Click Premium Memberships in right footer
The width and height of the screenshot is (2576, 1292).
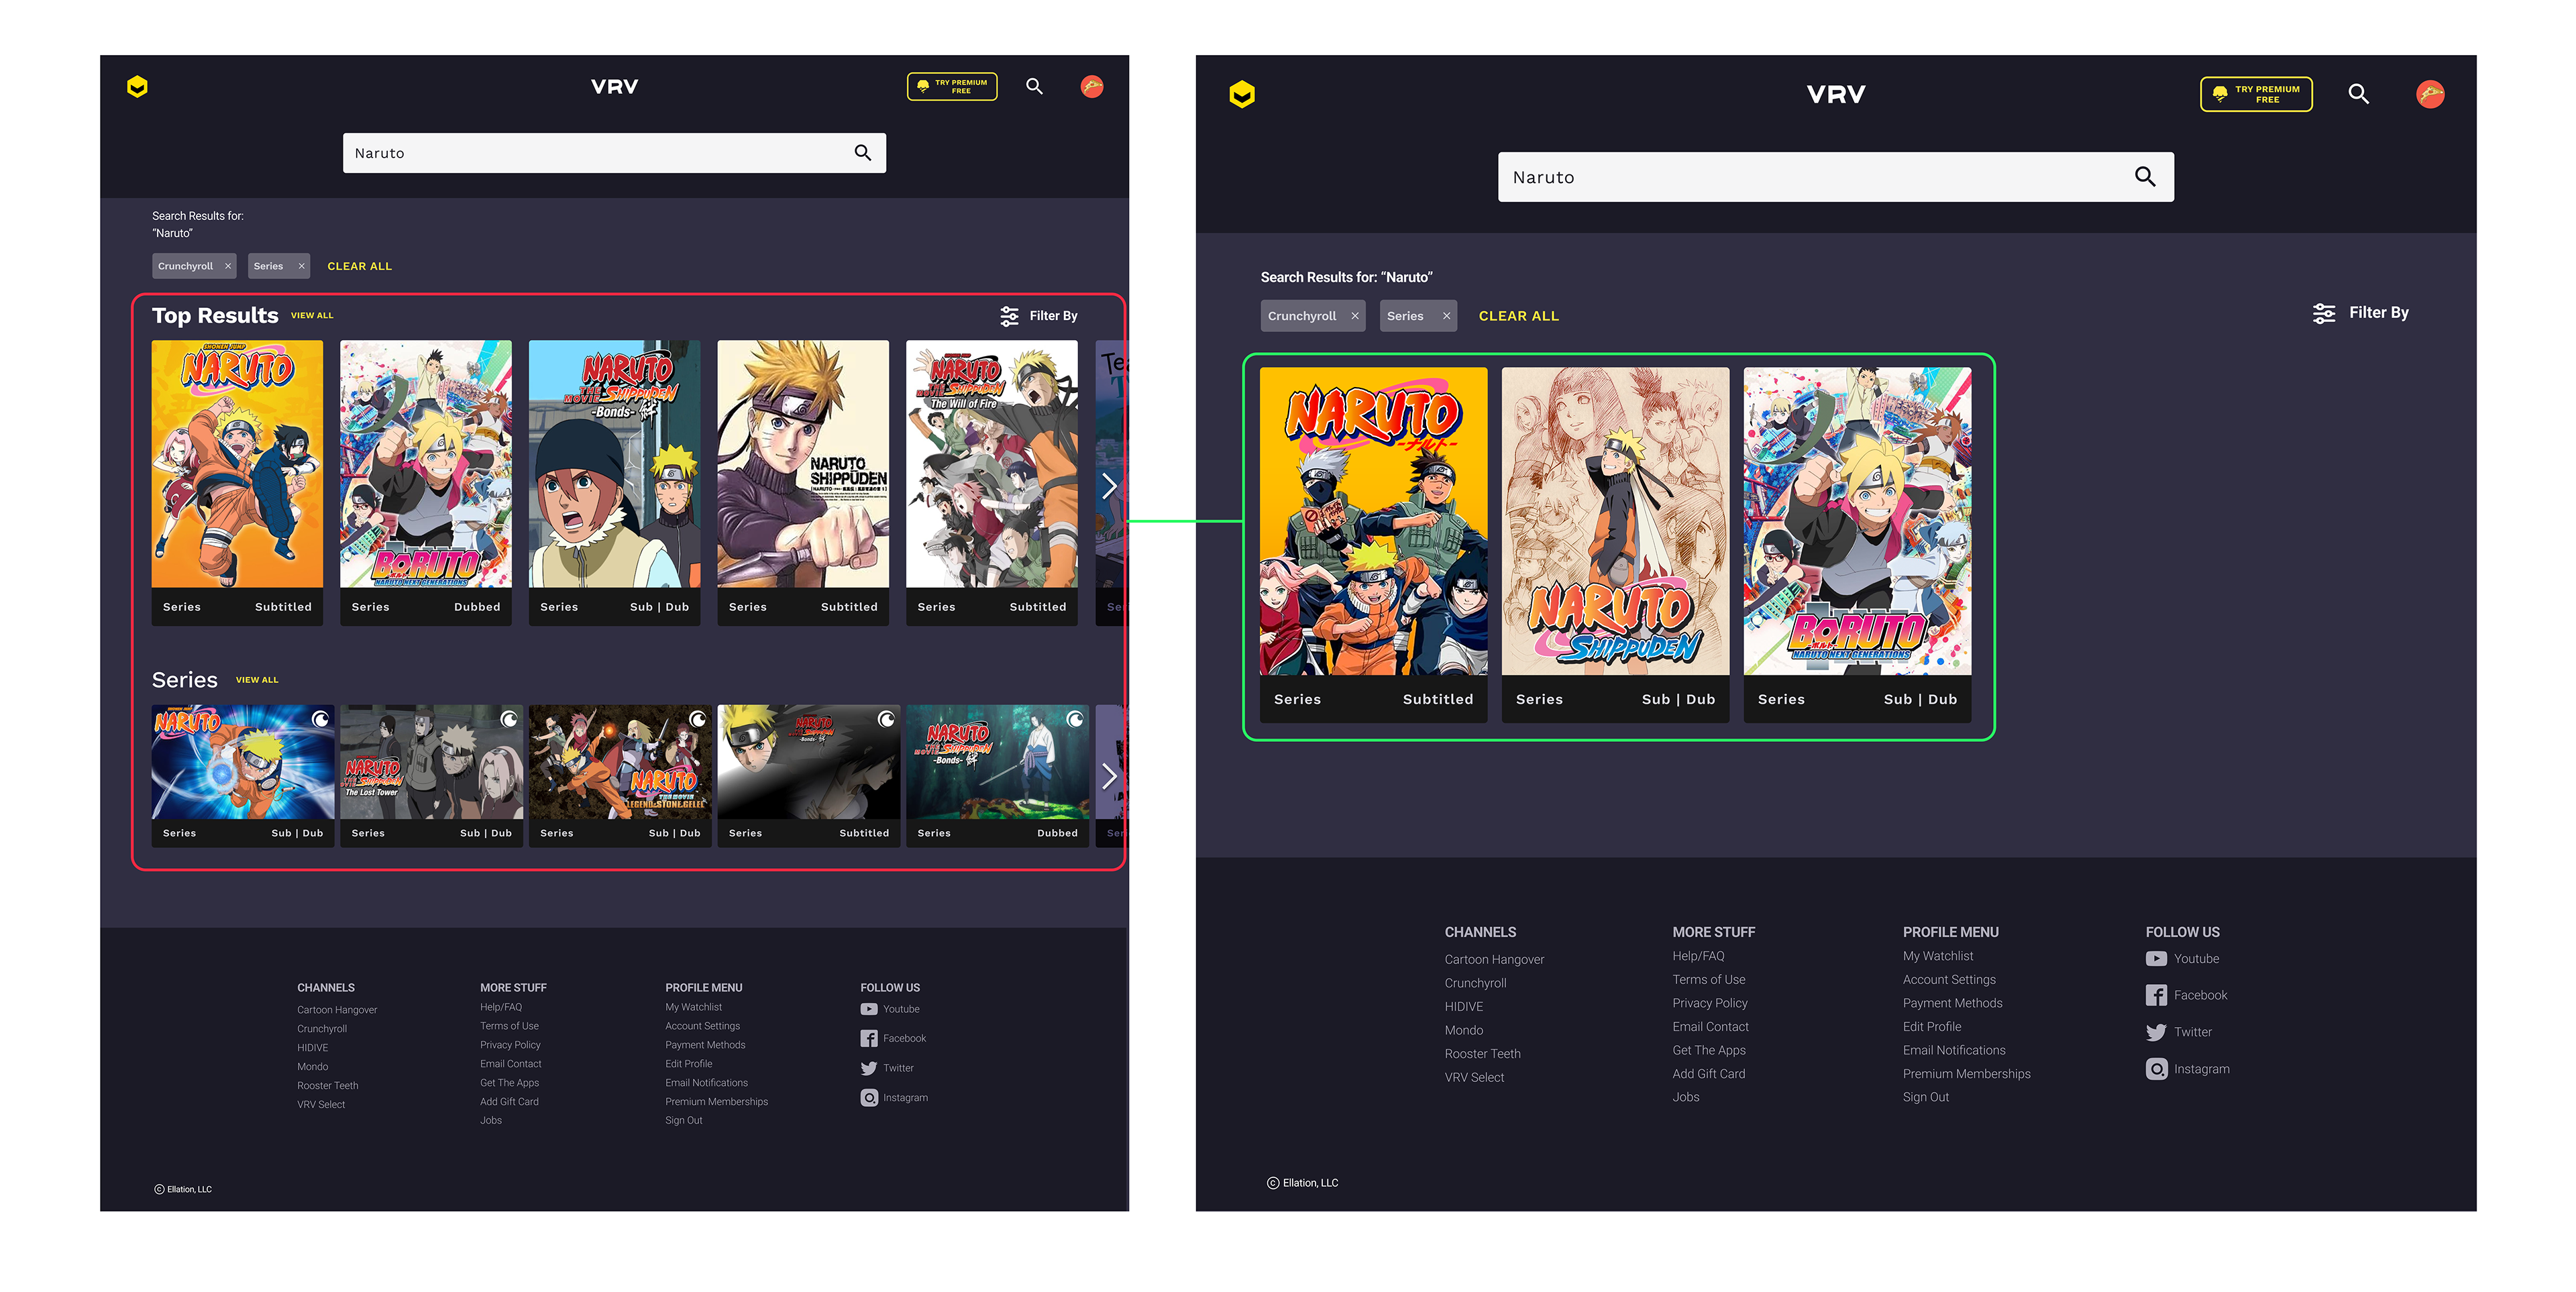click(1966, 1074)
